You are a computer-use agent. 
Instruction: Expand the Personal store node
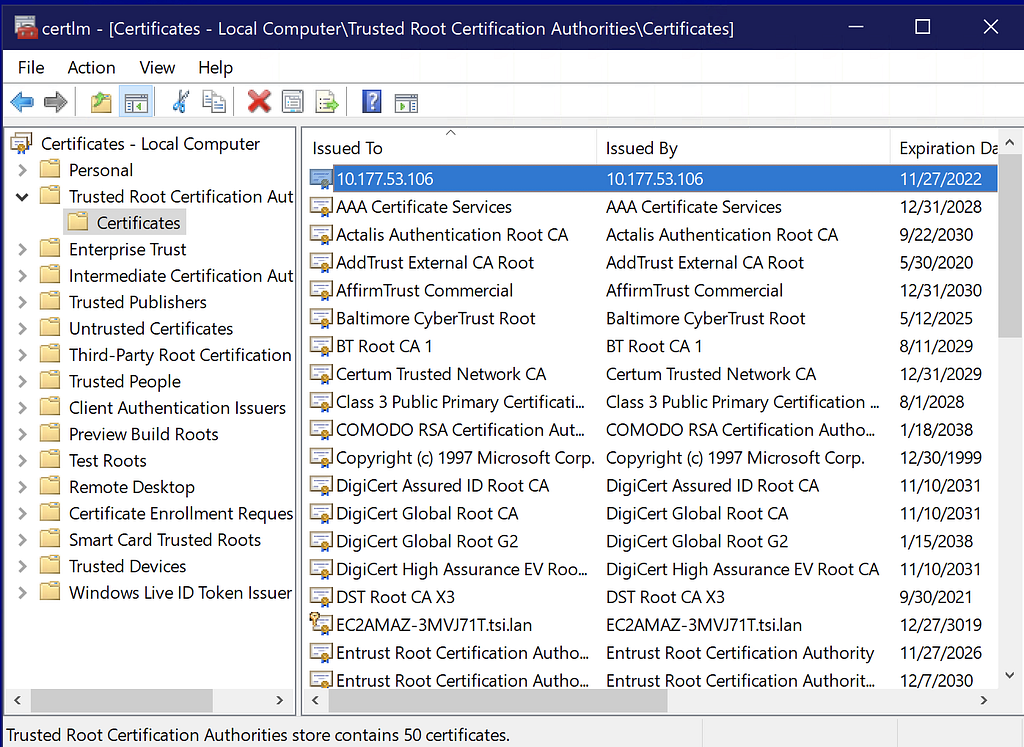[x=22, y=170]
